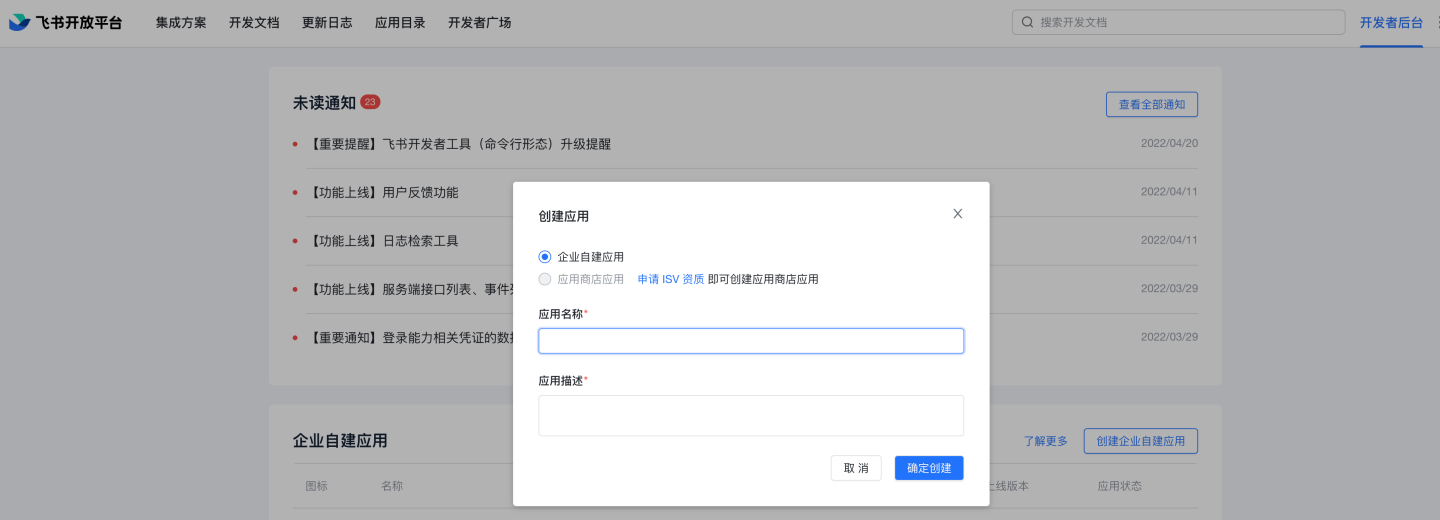The image size is (1440, 520).
Task: Focus the 搜索开发文档 search box
Action: point(1185,22)
